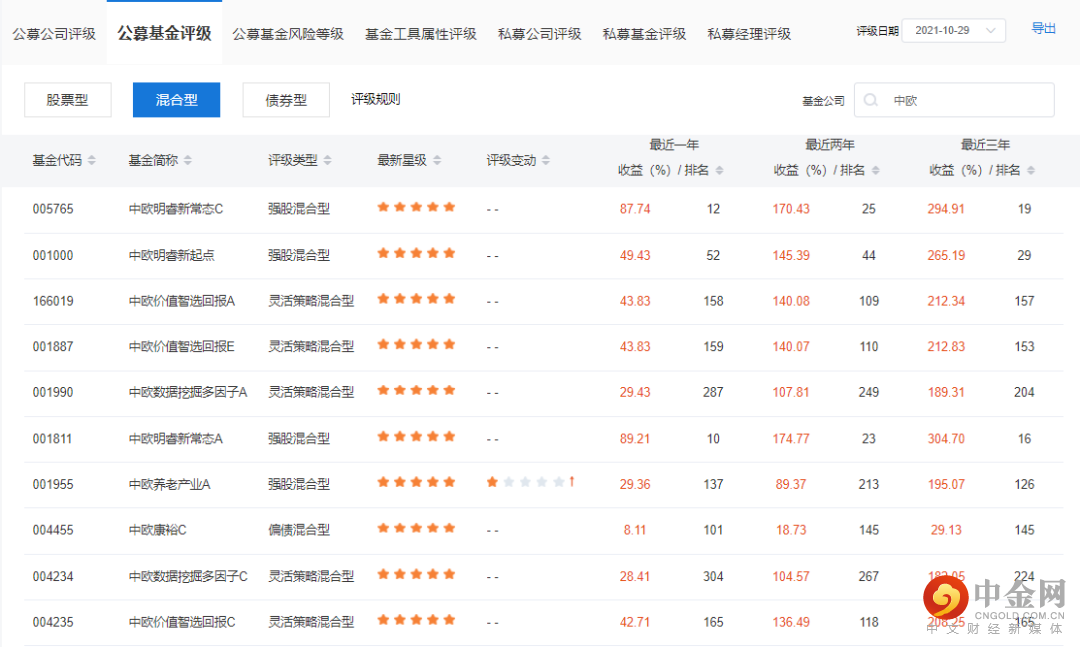This screenshot has height=647, width=1080.
Task: Open fund 中欧明睿新起点
Action: 172,256
